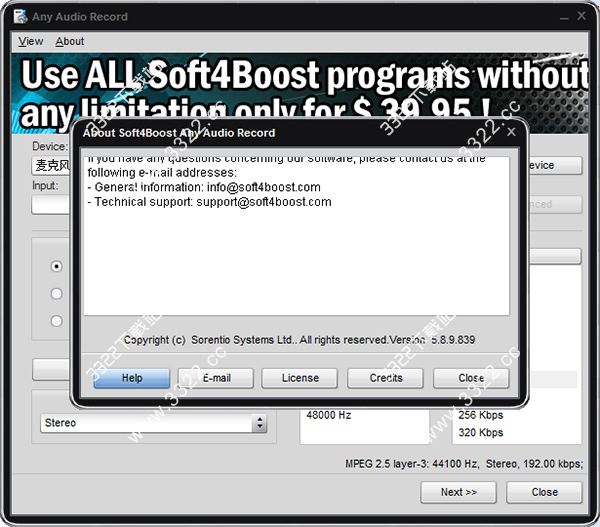Click Next >> in main window
This screenshot has height=527, width=600.
tap(458, 492)
